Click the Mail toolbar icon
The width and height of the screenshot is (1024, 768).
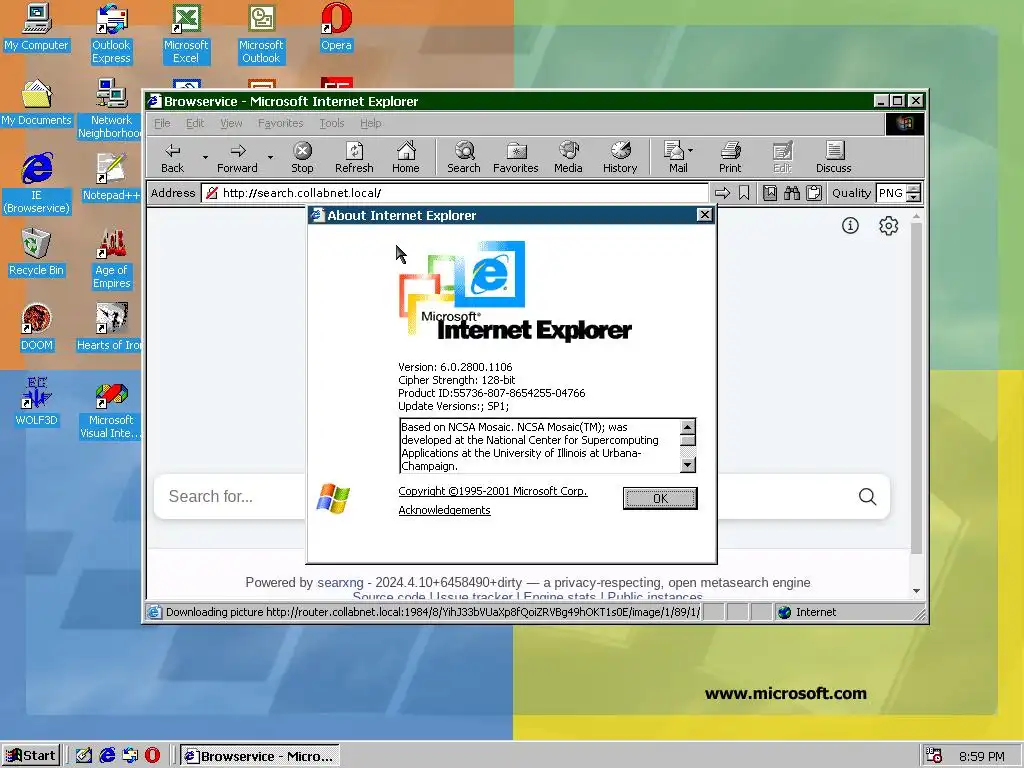pyautogui.click(x=675, y=157)
